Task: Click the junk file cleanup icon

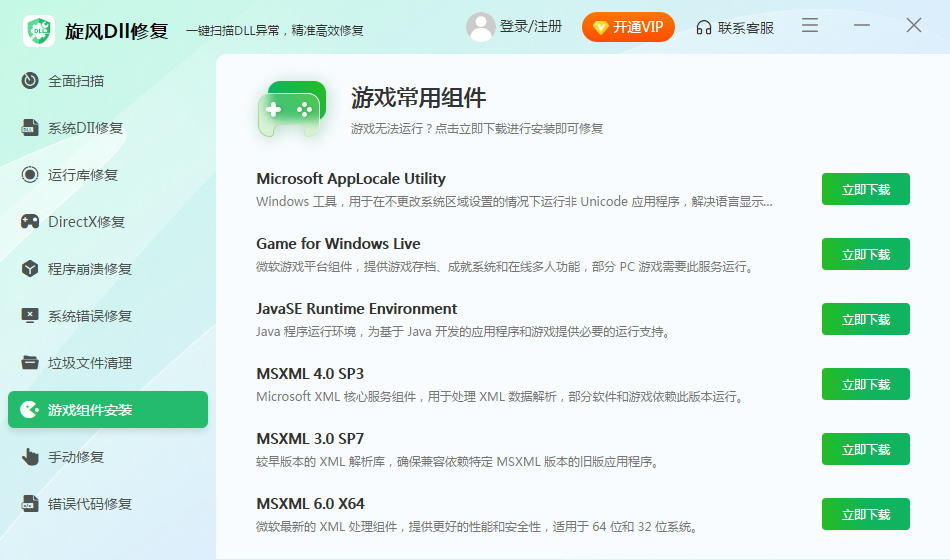Action: [x=30, y=363]
